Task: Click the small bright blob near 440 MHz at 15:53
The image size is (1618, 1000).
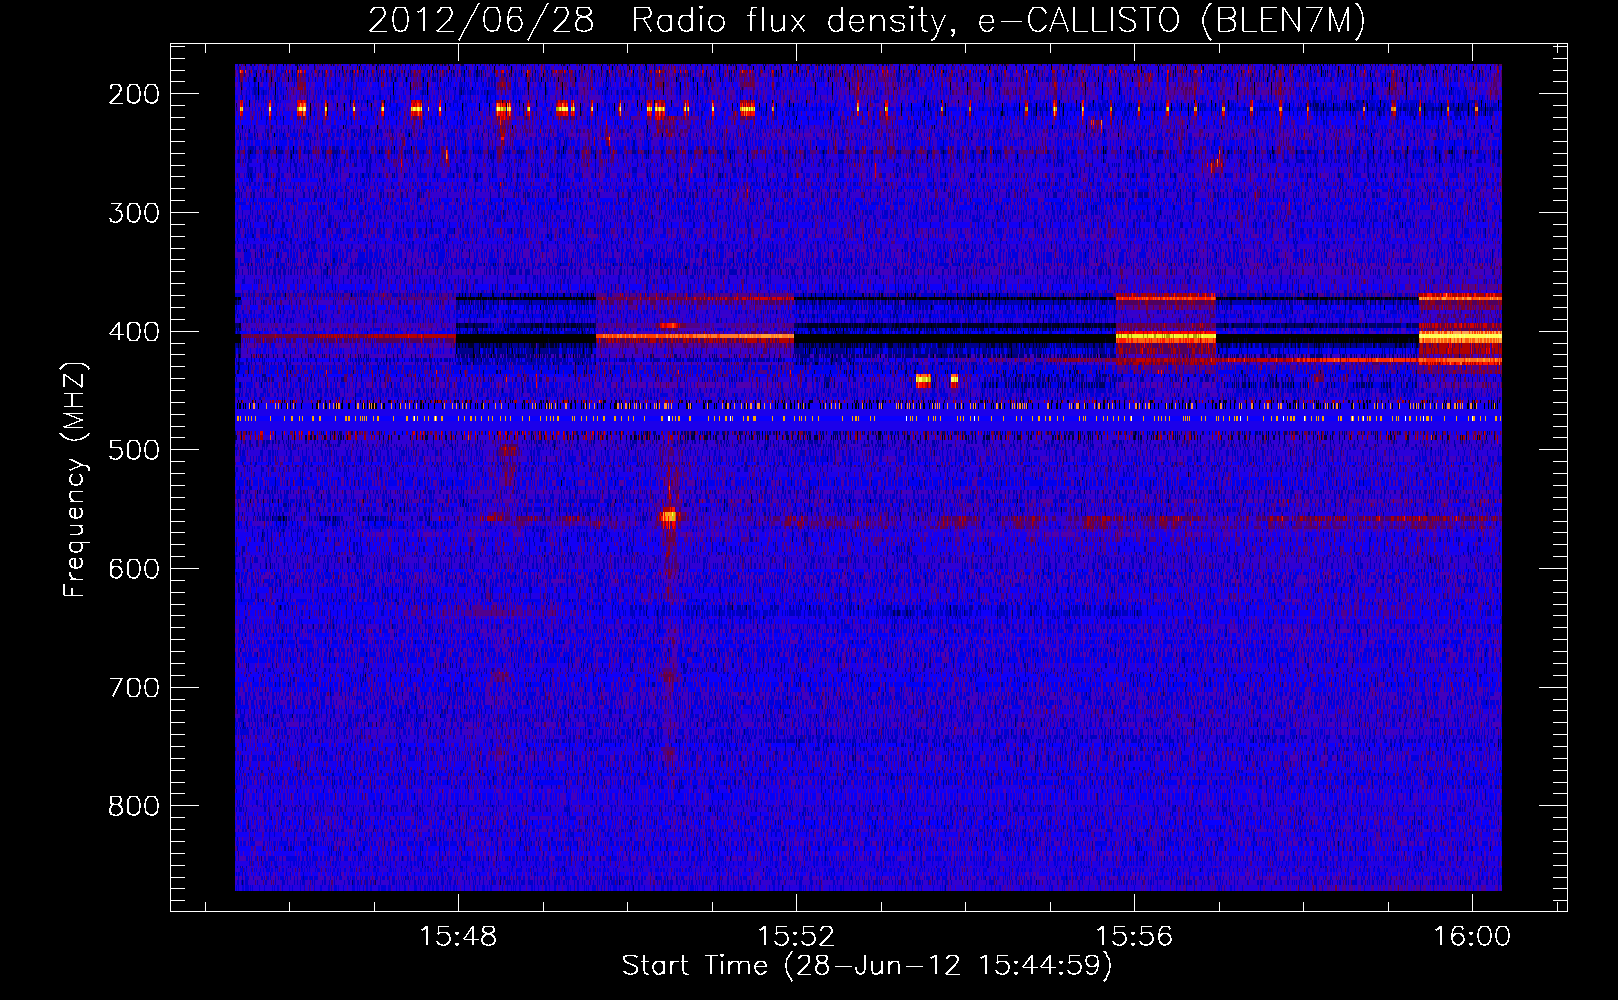Action: (x=923, y=380)
